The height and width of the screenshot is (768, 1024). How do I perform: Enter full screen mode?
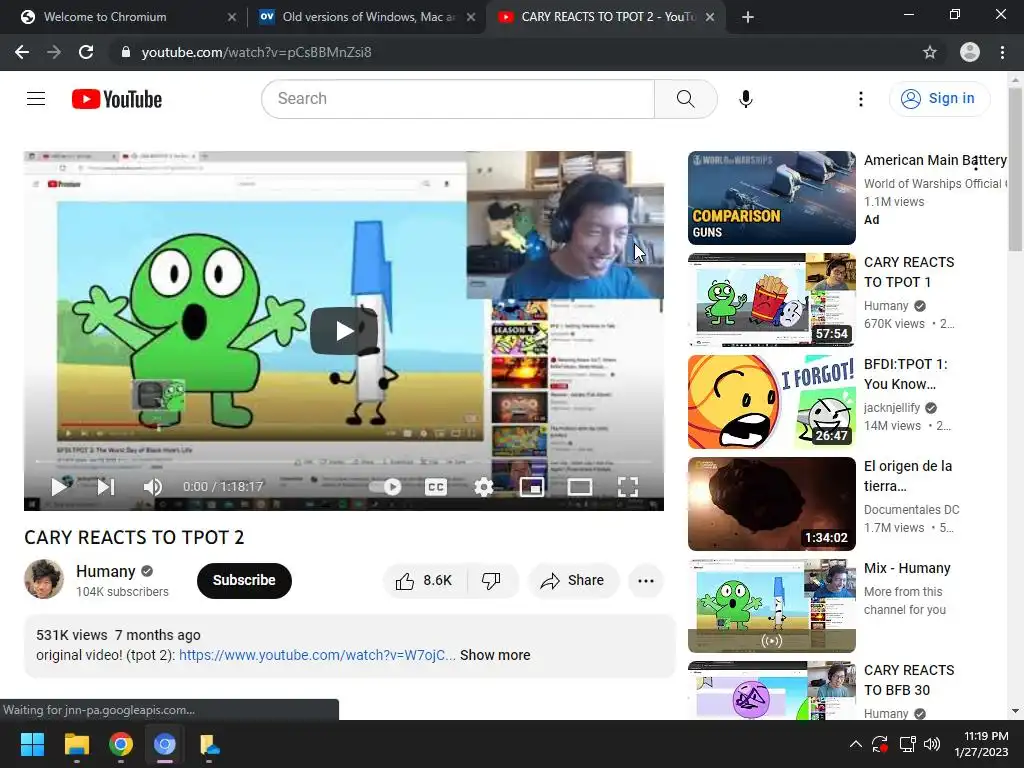[x=628, y=487]
